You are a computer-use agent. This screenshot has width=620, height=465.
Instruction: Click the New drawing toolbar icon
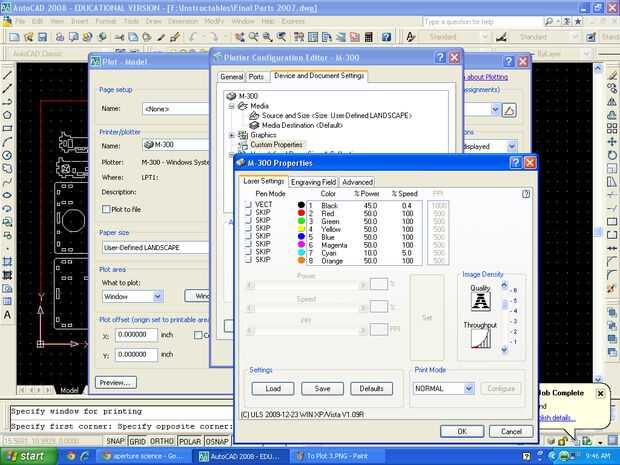click(14, 37)
